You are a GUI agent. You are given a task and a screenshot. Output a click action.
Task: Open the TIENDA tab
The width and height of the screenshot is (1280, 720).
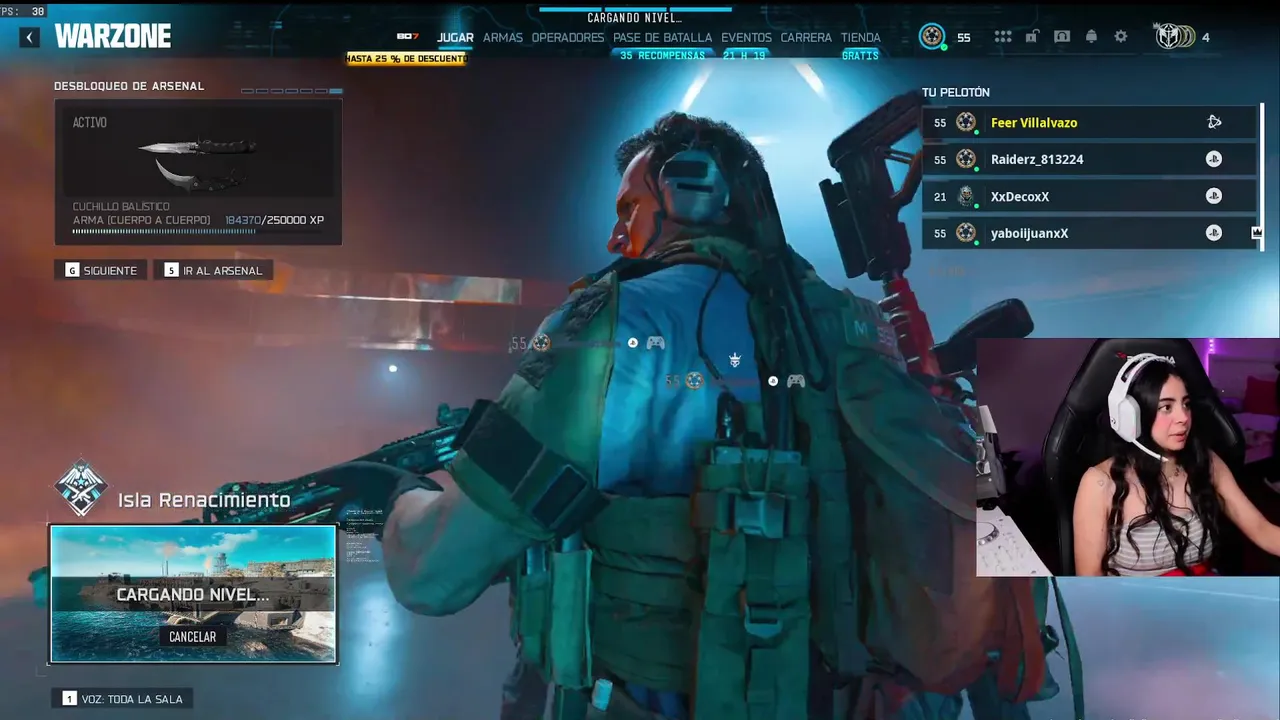coord(861,37)
